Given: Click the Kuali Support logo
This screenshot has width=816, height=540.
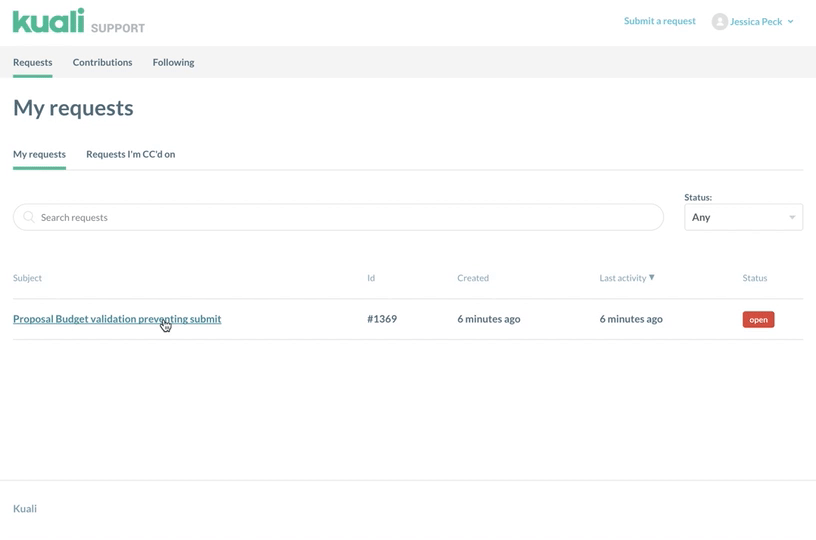Looking at the screenshot, I should pyautogui.click(x=79, y=21).
